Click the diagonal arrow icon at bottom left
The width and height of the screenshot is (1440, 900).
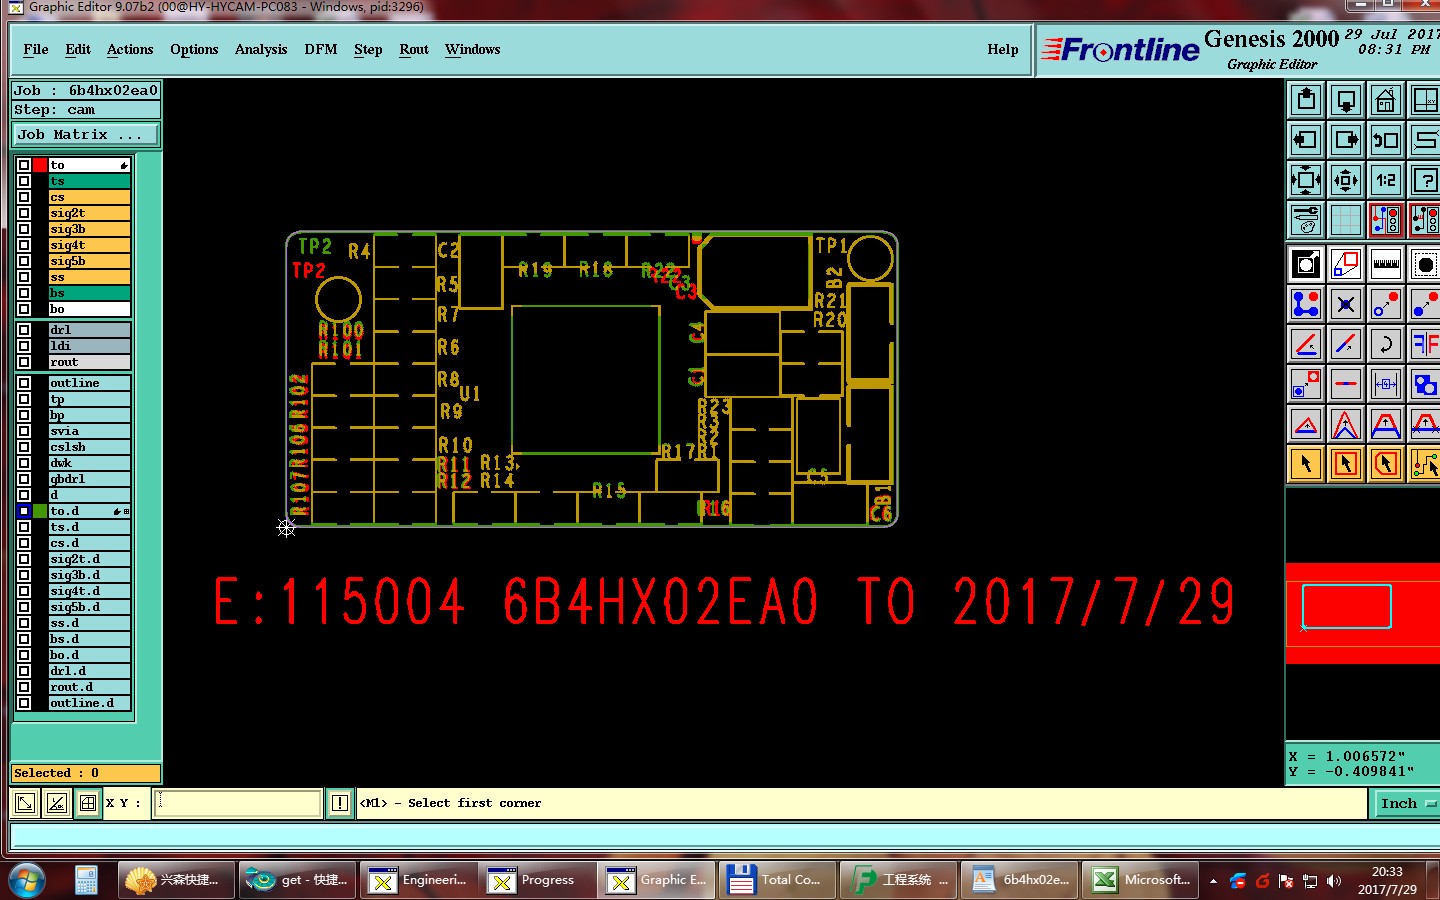coord(25,803)
